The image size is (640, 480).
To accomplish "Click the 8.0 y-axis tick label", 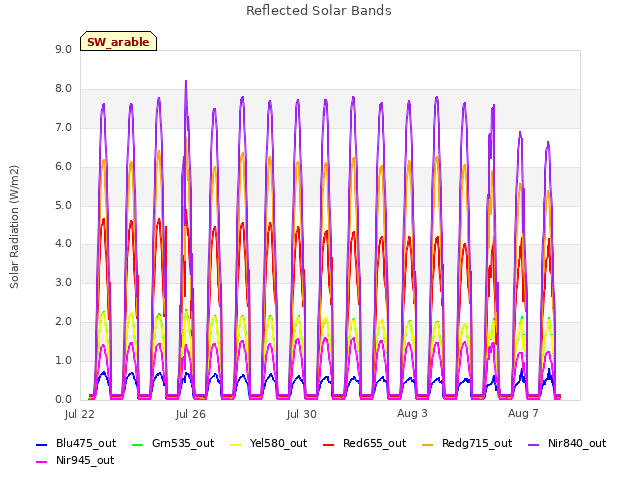I will pyautogui.click(x=63, y=89).
